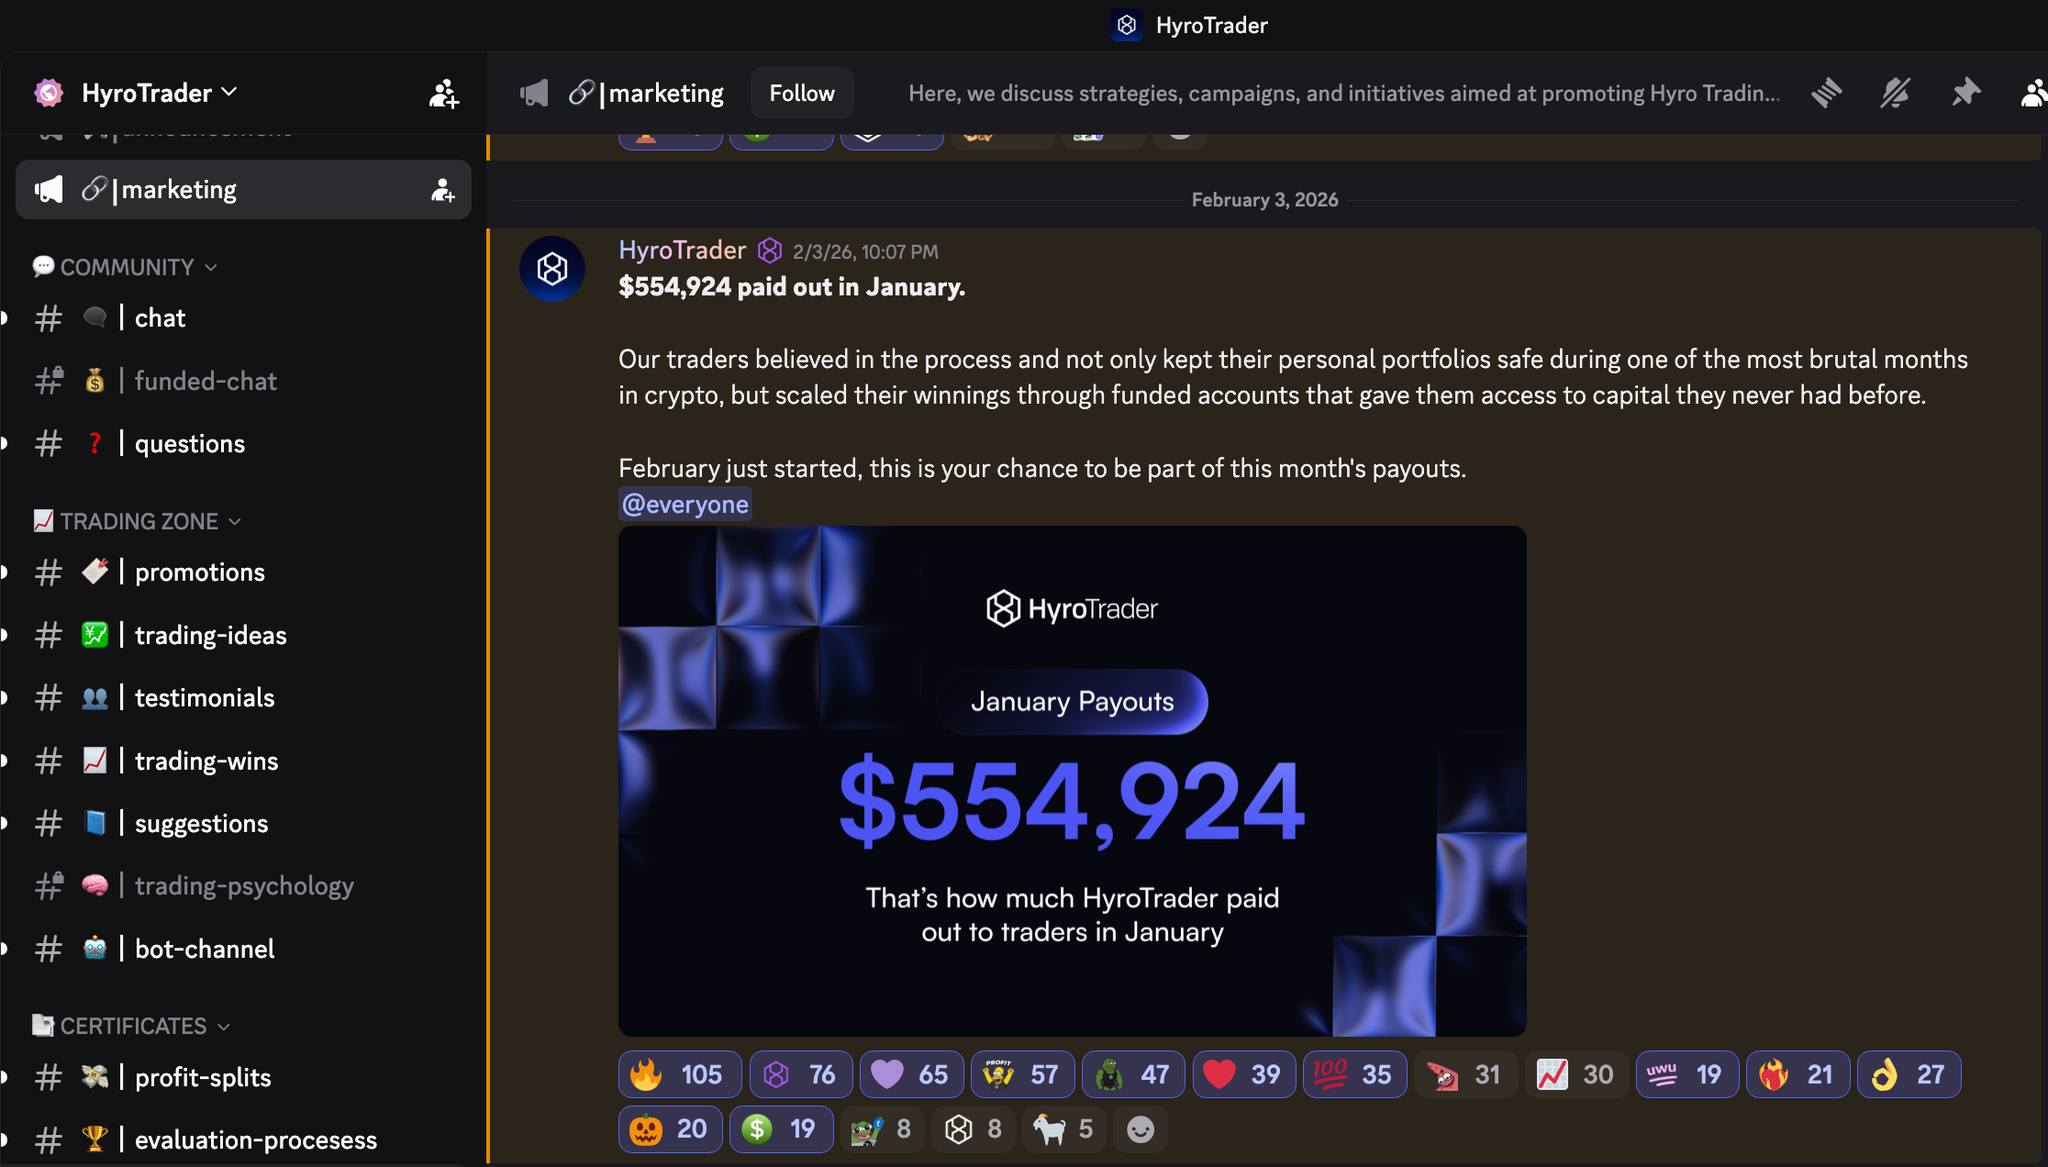
Task: Click announcement megaphone icon in channel header
Action: (x=534, y=93)
